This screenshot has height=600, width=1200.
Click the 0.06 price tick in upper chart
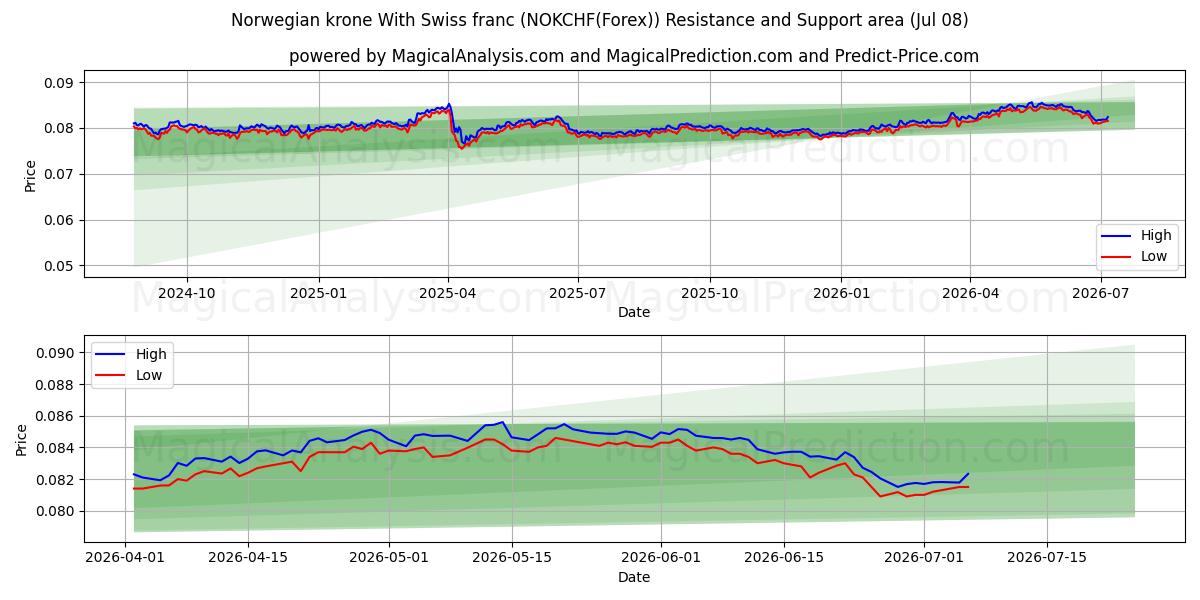pyautogui.click(x=60, y=220)
